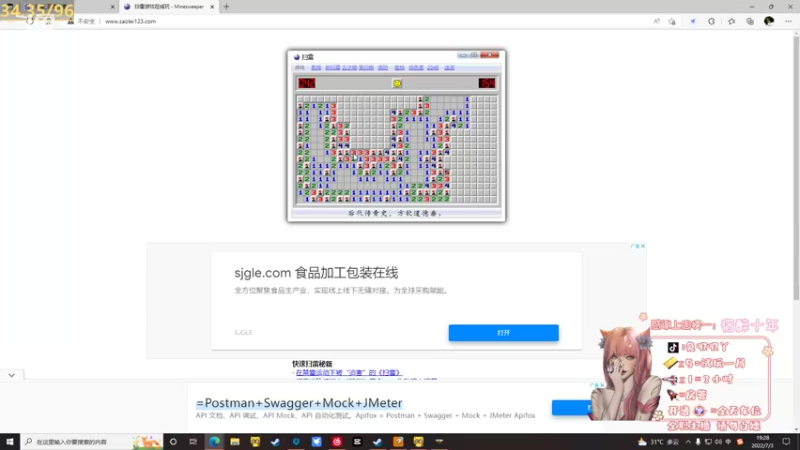
Task: Open the browser settings and more menu
Action: (788, 21)
